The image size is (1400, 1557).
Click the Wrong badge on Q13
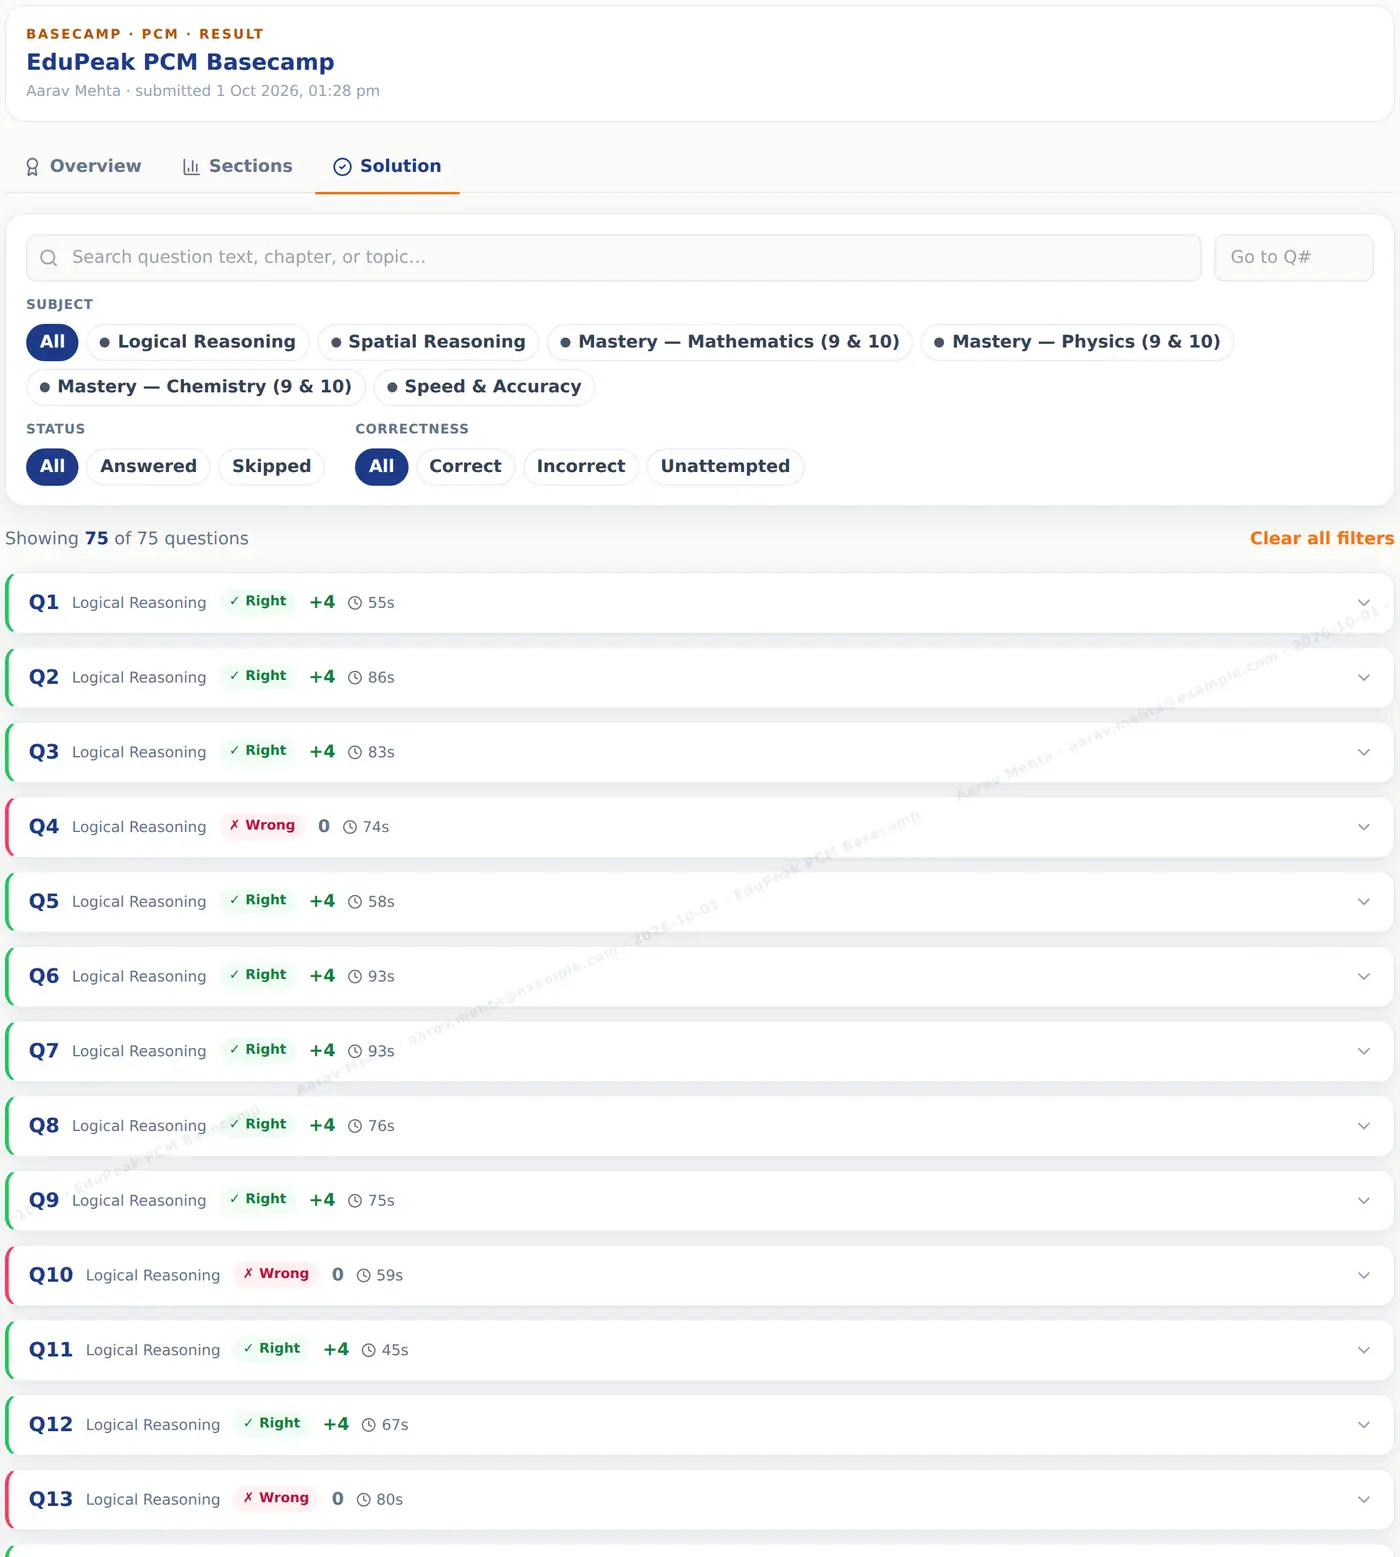276,1498
